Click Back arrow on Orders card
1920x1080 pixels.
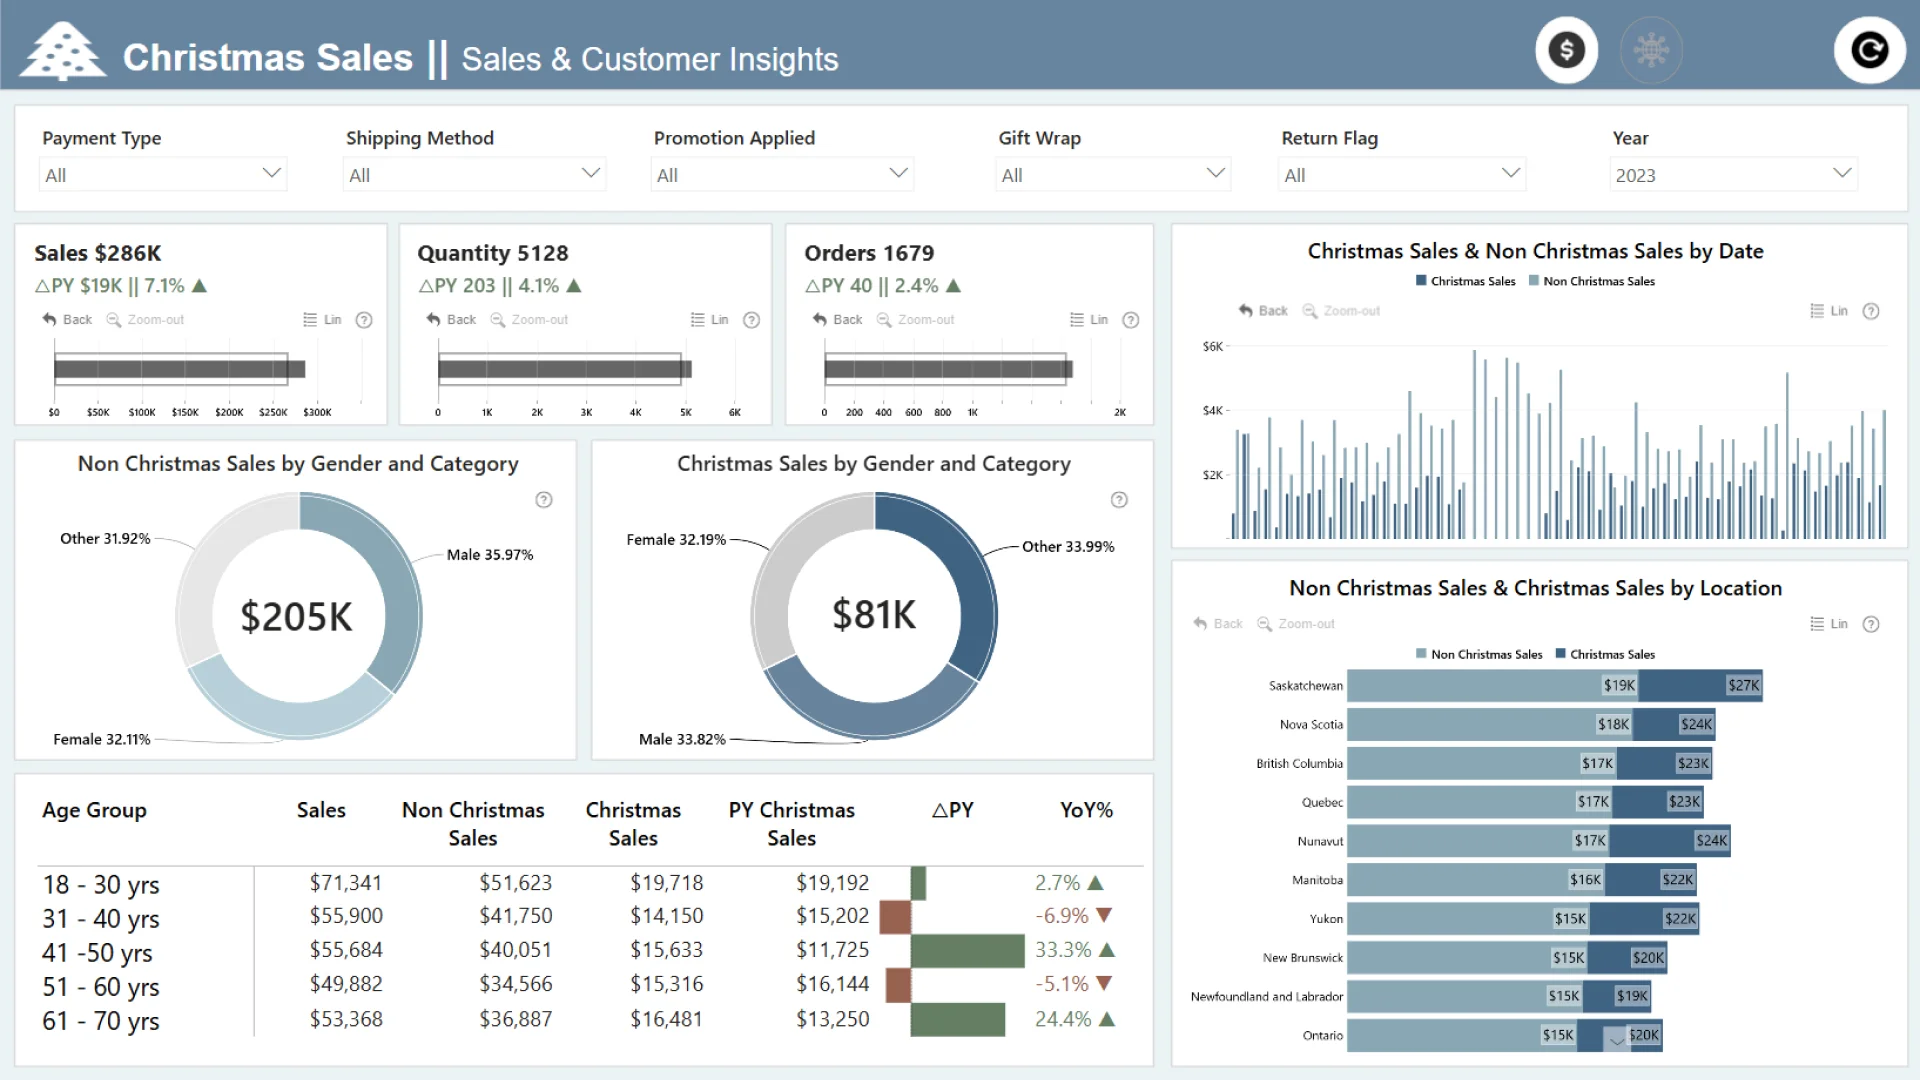837,320
